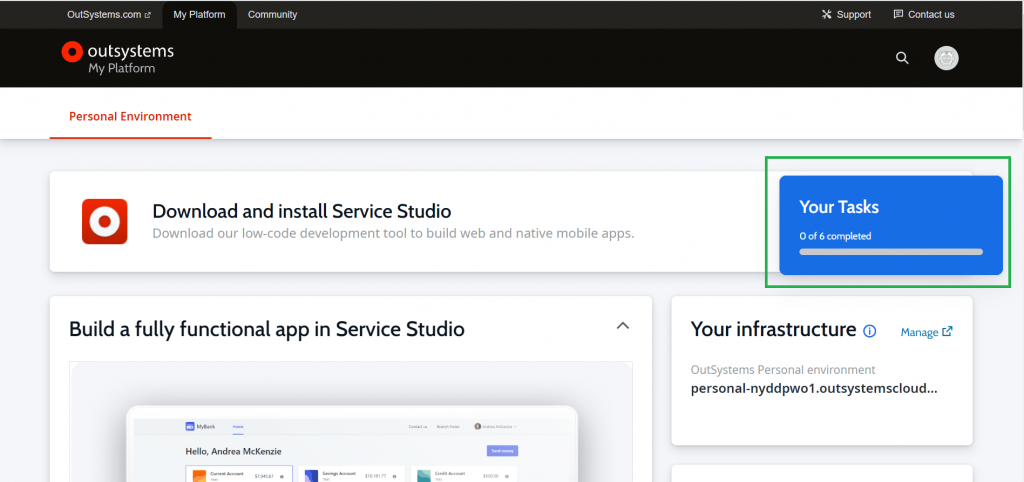Click Download and install Service Studio heading
The width and height of the screenshot is (1024, 482).
click(x=301, y=212)
